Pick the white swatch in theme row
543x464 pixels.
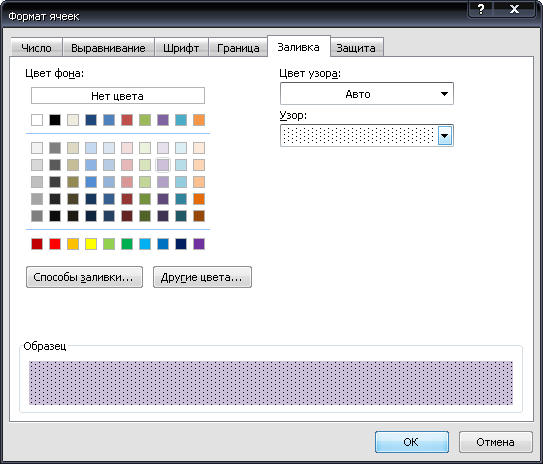point(37,120)
